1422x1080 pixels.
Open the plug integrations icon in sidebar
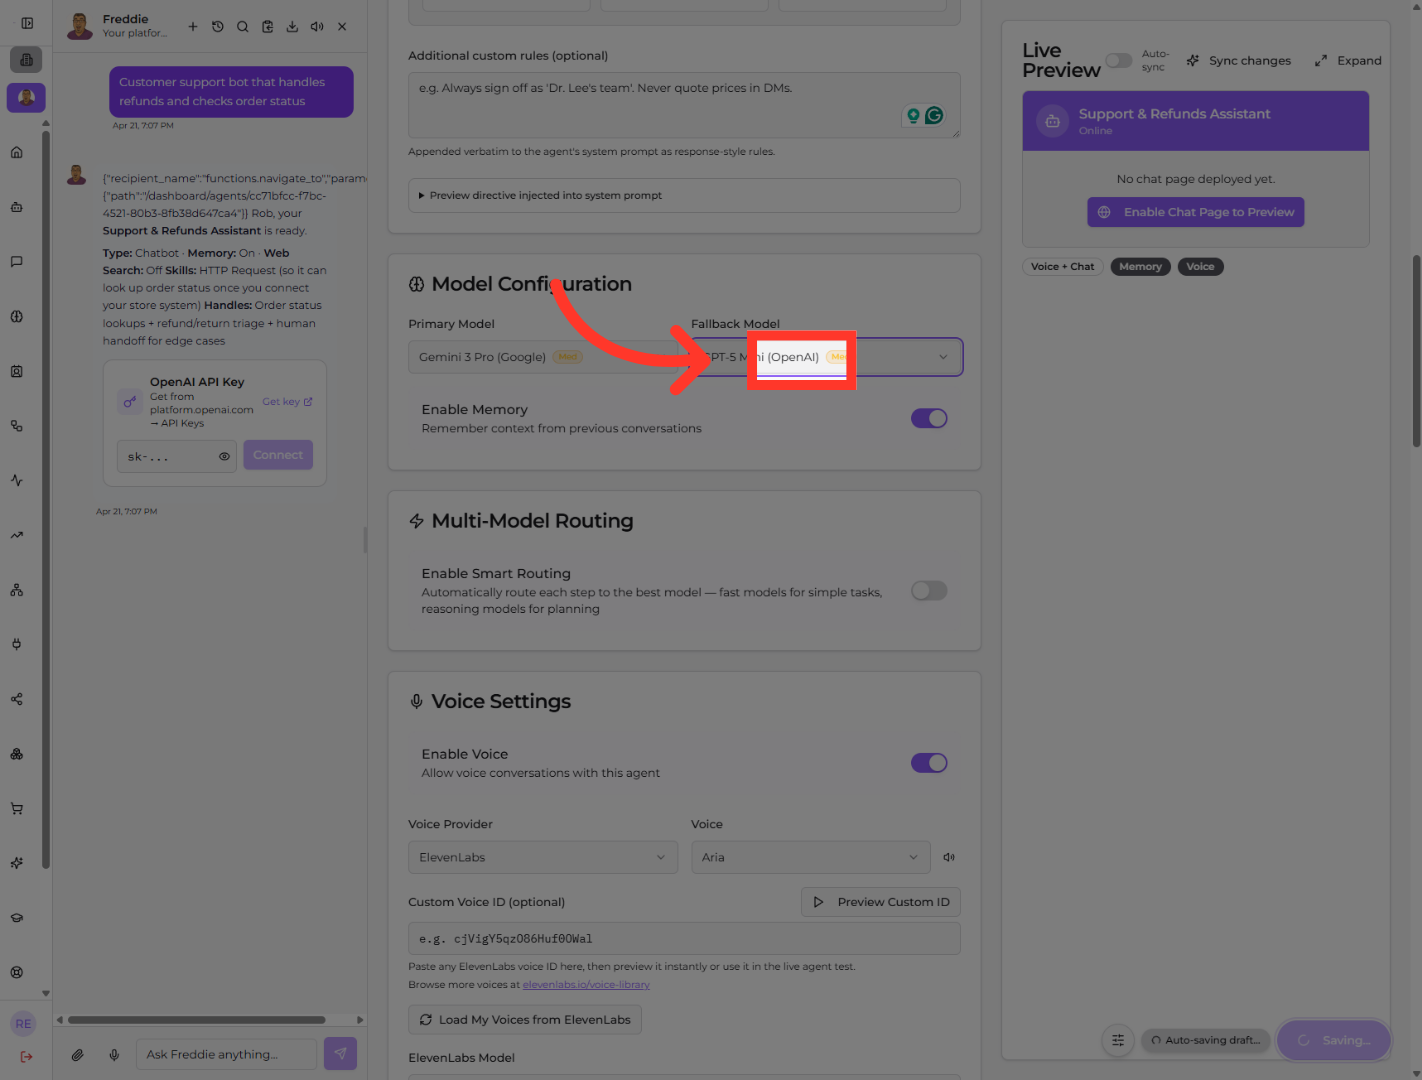tap(17, 644)
